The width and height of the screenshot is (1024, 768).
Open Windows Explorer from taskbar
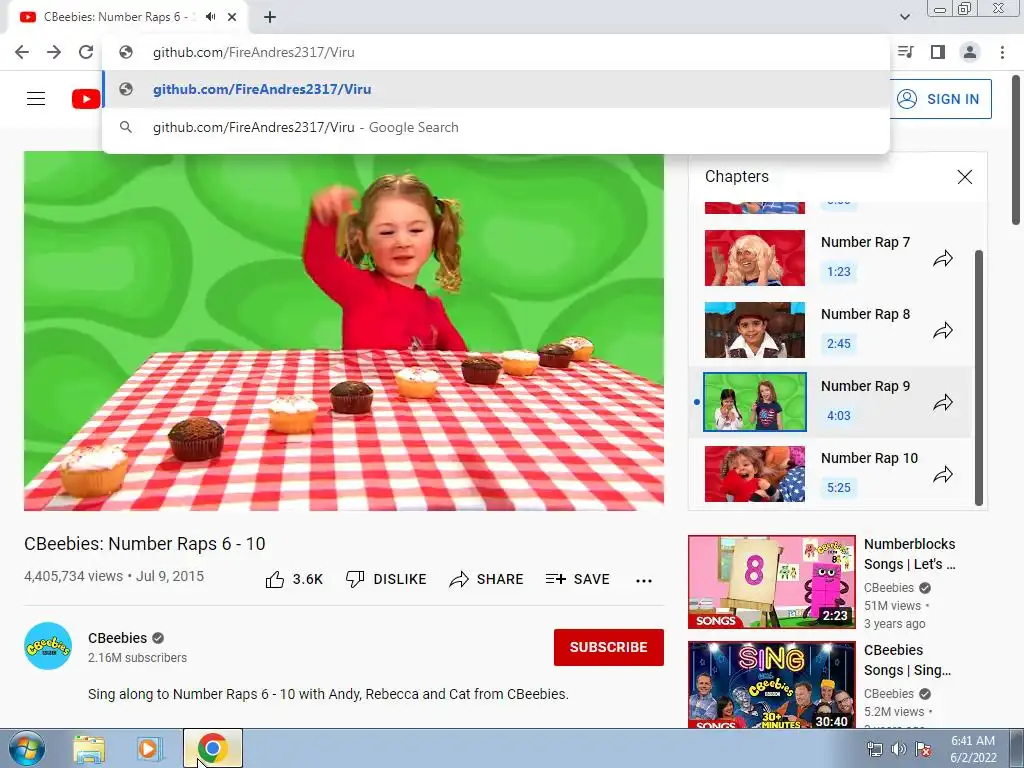[x=89, y=749]
